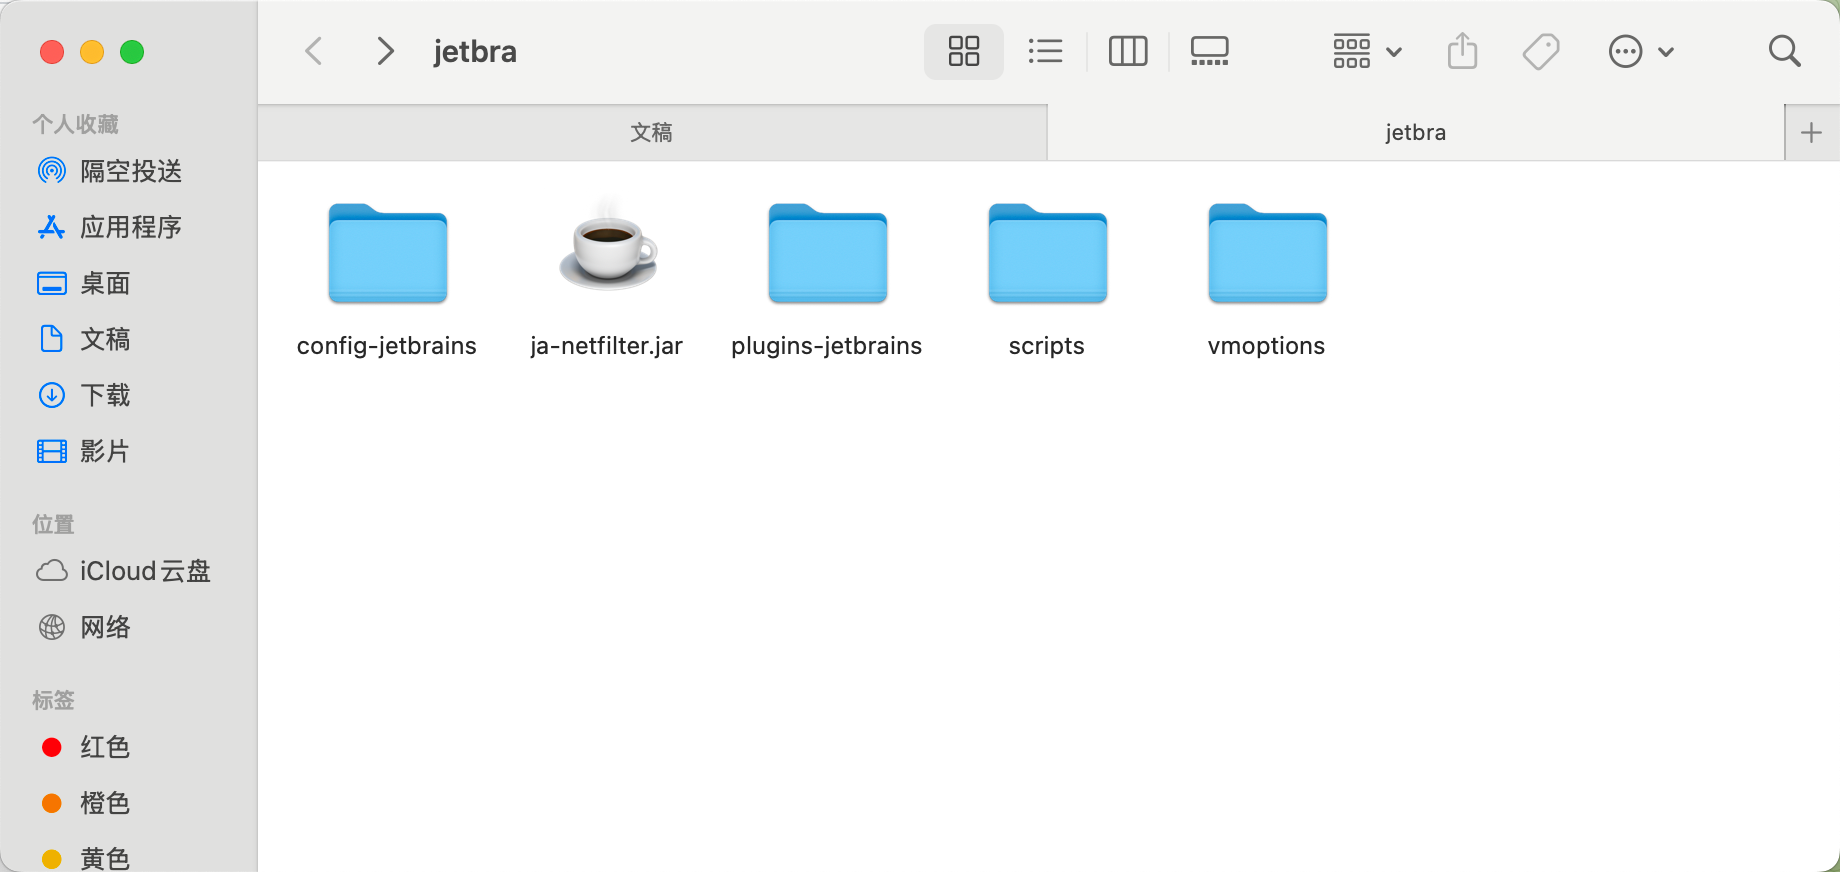Click the Share icon in toolbar
The width and height of the screenshot is (1840, 872).
(1462, 51)
